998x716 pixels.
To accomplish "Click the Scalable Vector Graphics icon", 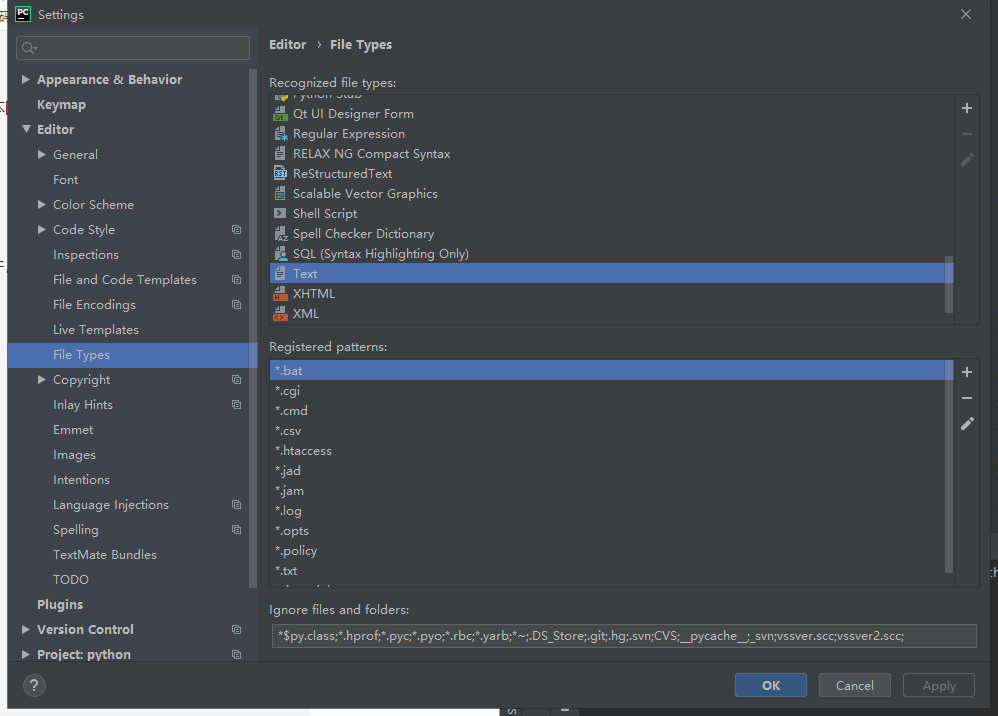I will pyautogui.click(x=280, y=193).
